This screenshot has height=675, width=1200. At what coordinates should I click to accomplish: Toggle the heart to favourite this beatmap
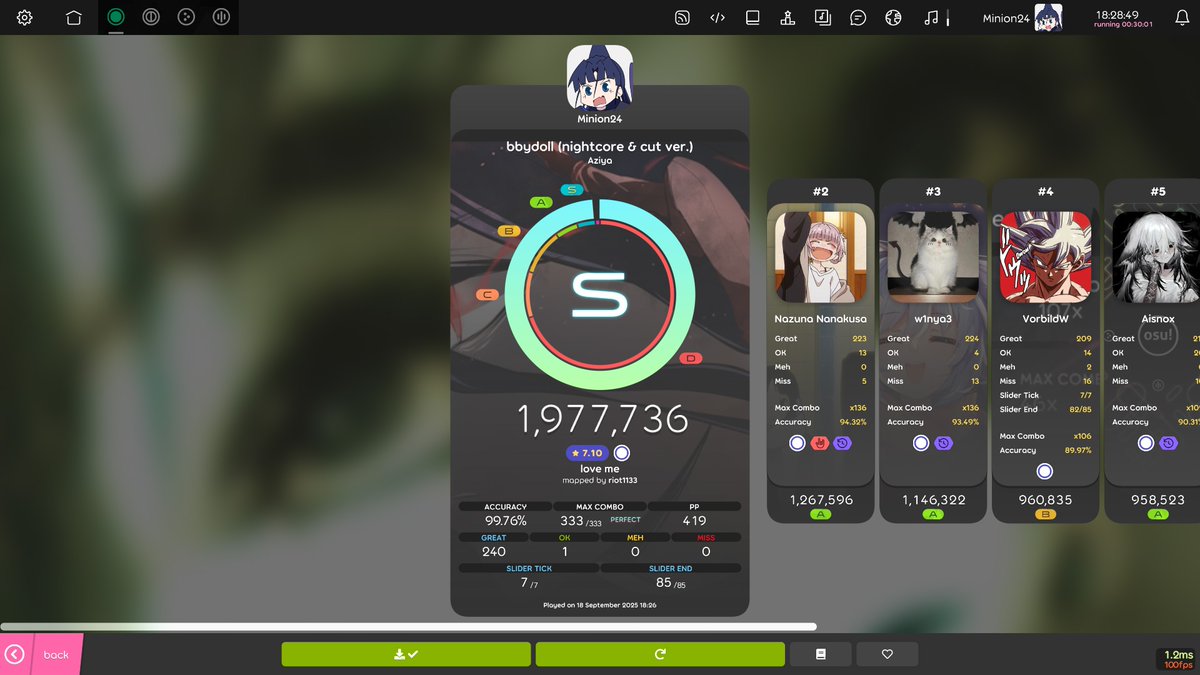pyautogui.click(x=886, y=653)
